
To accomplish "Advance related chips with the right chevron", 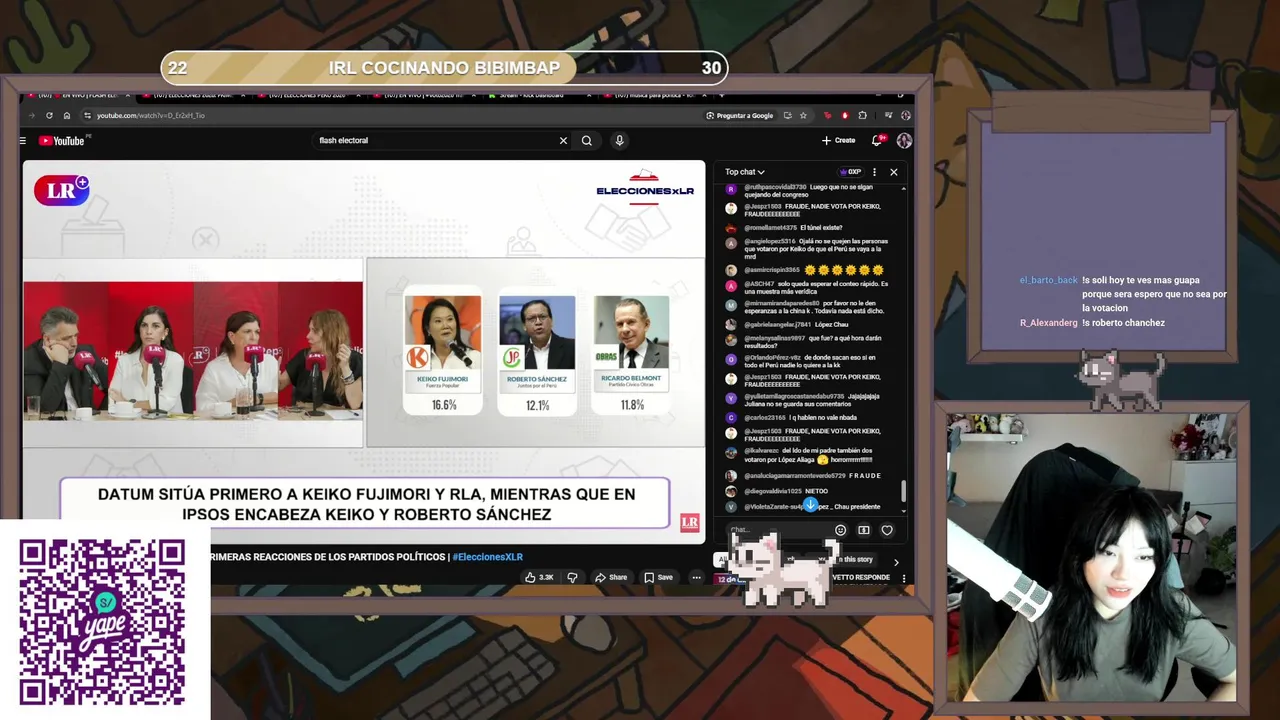I will point(896,562).
